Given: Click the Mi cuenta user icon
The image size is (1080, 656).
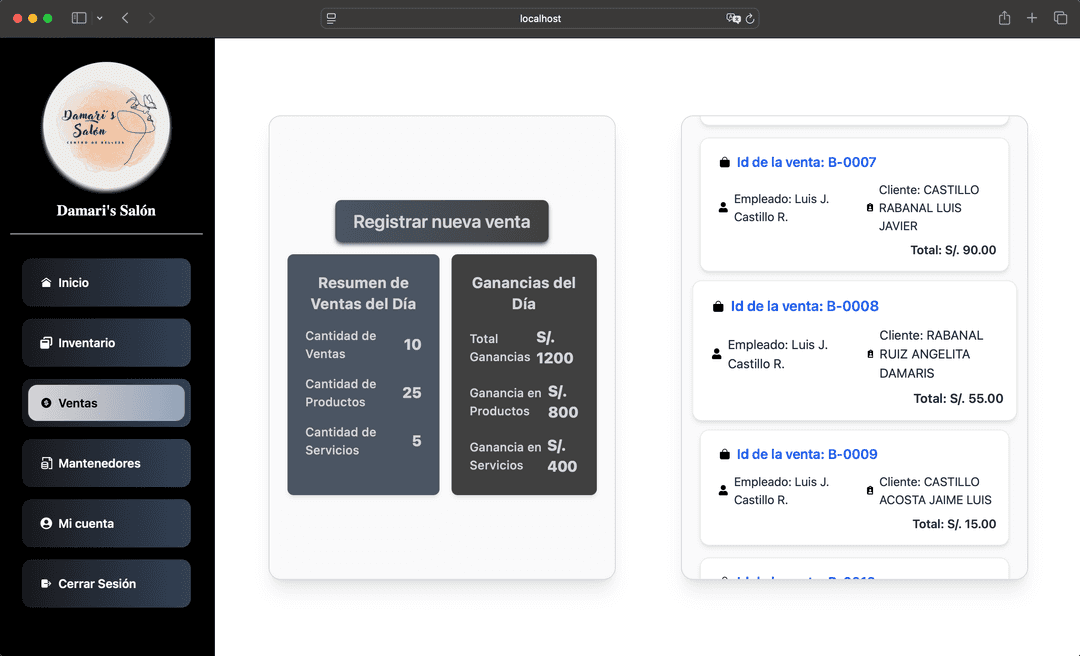Looking at the screenshot, I should pyautogui.click(x=46, y=524).
